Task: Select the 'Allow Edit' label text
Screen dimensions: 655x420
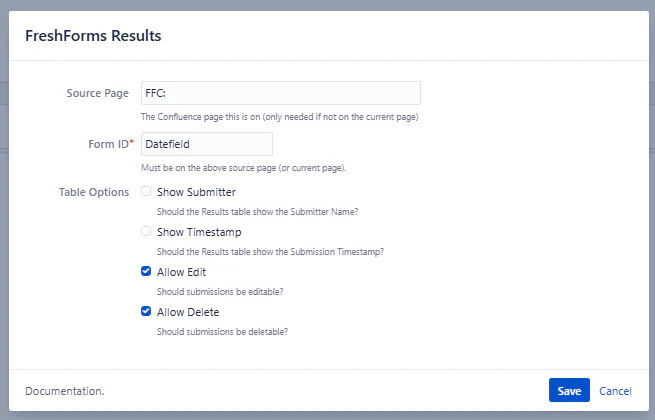Action: (x=181, y=272)
